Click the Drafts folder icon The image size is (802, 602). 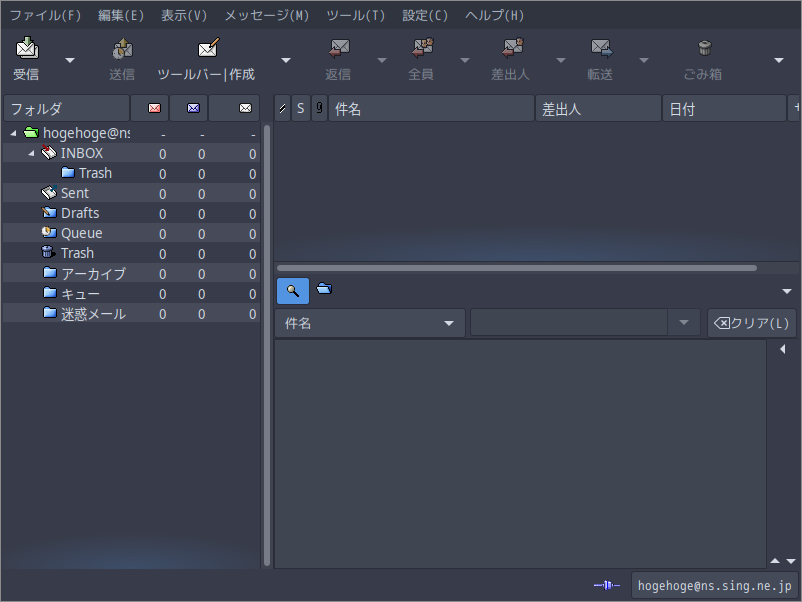(x=49, y=212)
